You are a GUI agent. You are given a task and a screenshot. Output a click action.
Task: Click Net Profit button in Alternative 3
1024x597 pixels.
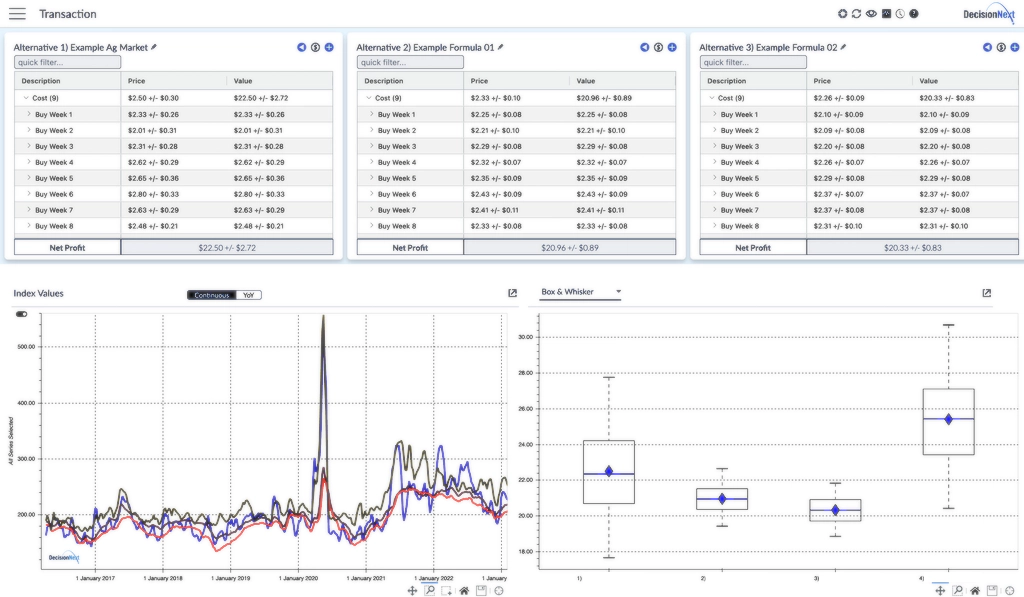753,247
